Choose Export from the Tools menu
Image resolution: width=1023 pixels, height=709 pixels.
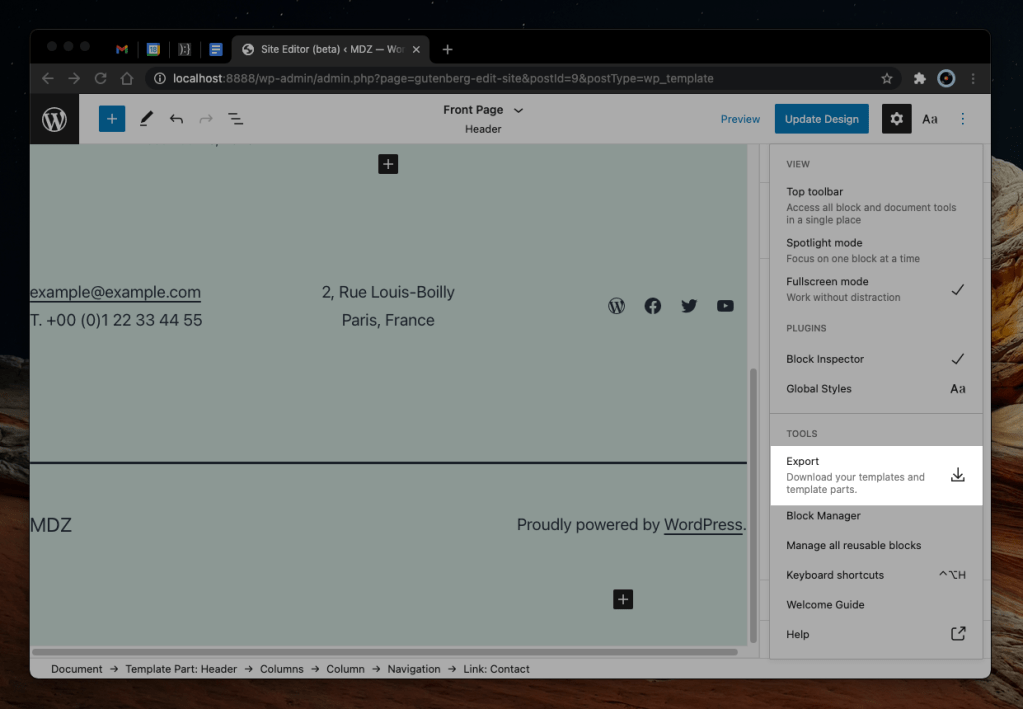(875, 475)
